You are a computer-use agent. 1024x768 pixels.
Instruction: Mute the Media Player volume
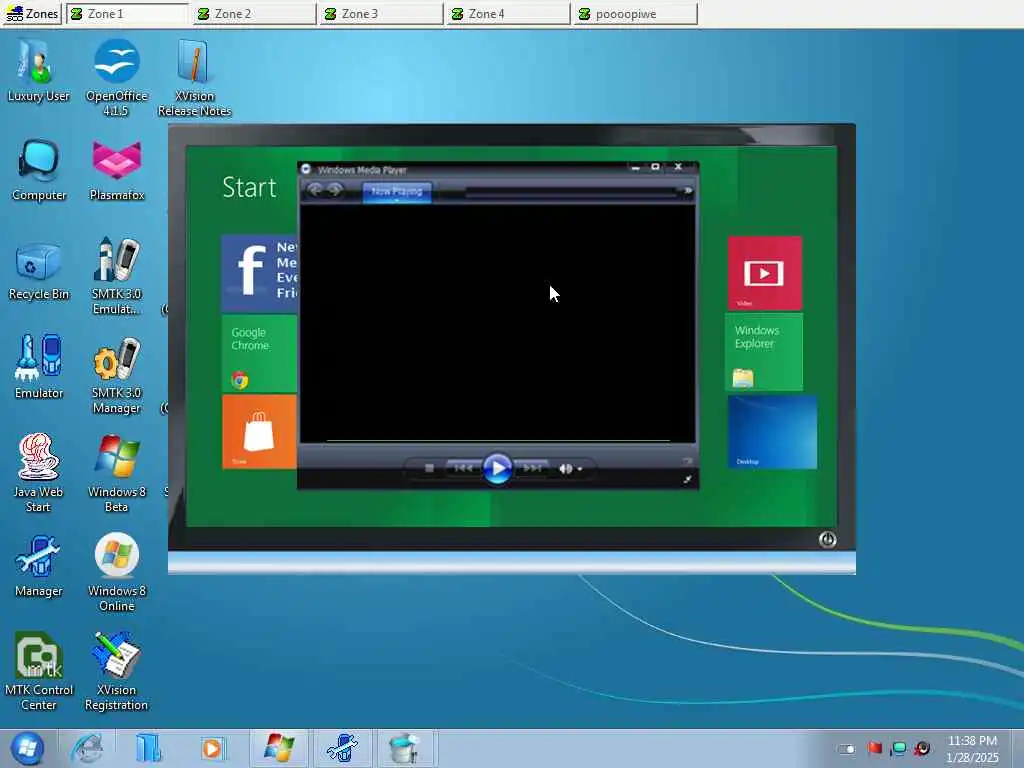point(565,468)
